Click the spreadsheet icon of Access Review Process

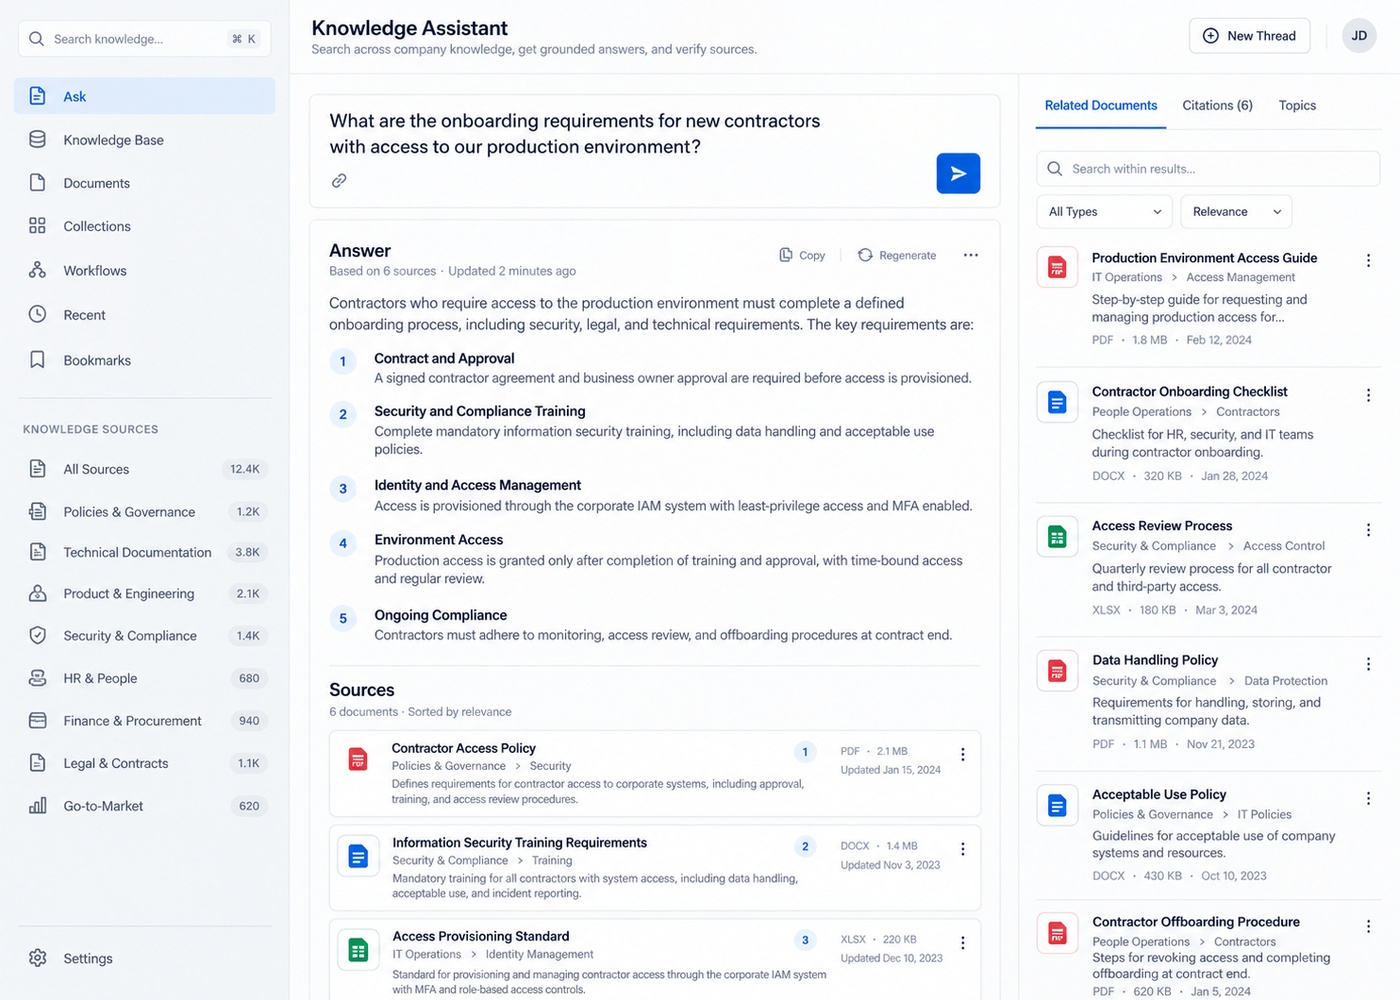coord(1057,537)
